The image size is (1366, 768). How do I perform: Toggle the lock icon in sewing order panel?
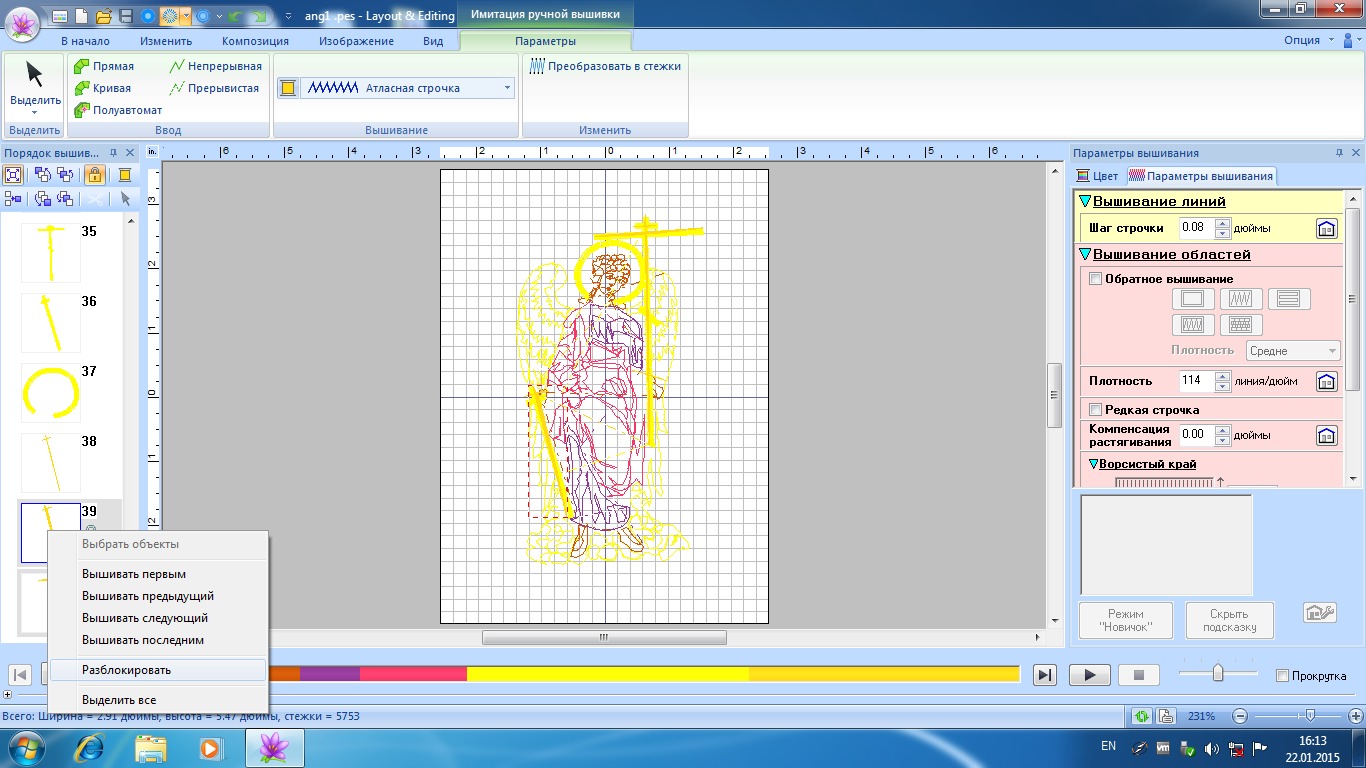[95, 175]
